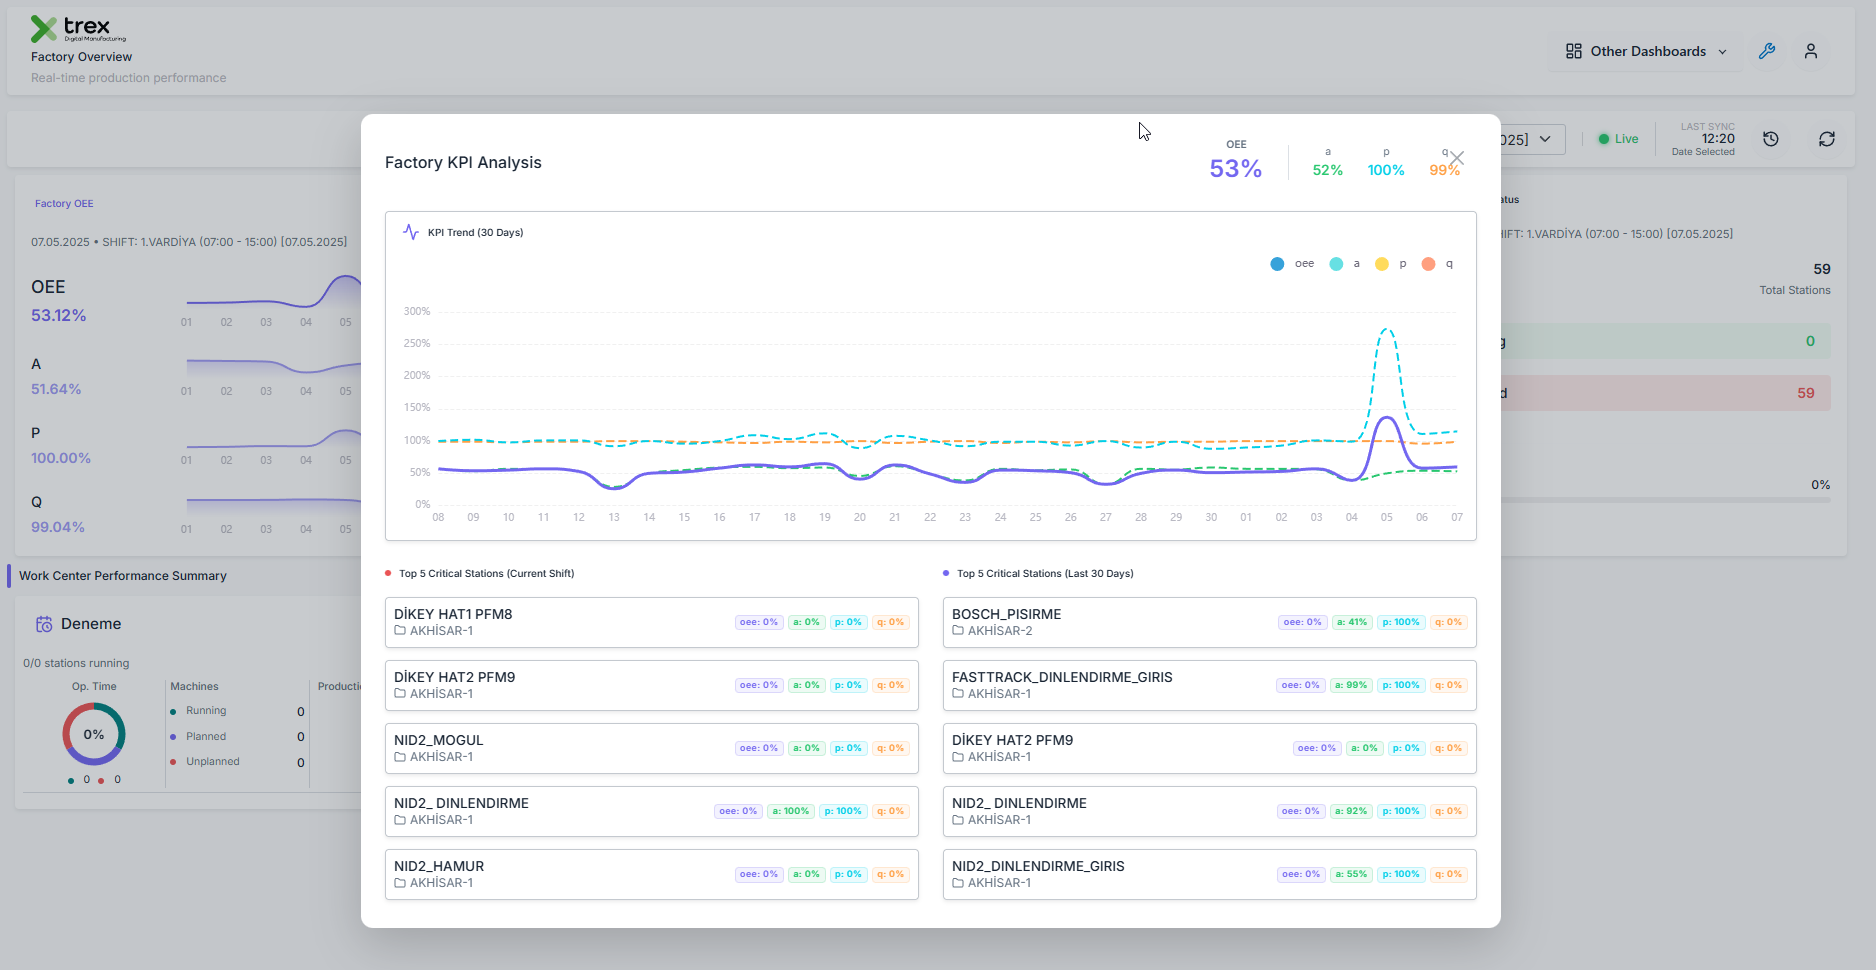Open the date selector dropdown chevron
The height and width of the screenshot is (970, 1876).
1545,139
